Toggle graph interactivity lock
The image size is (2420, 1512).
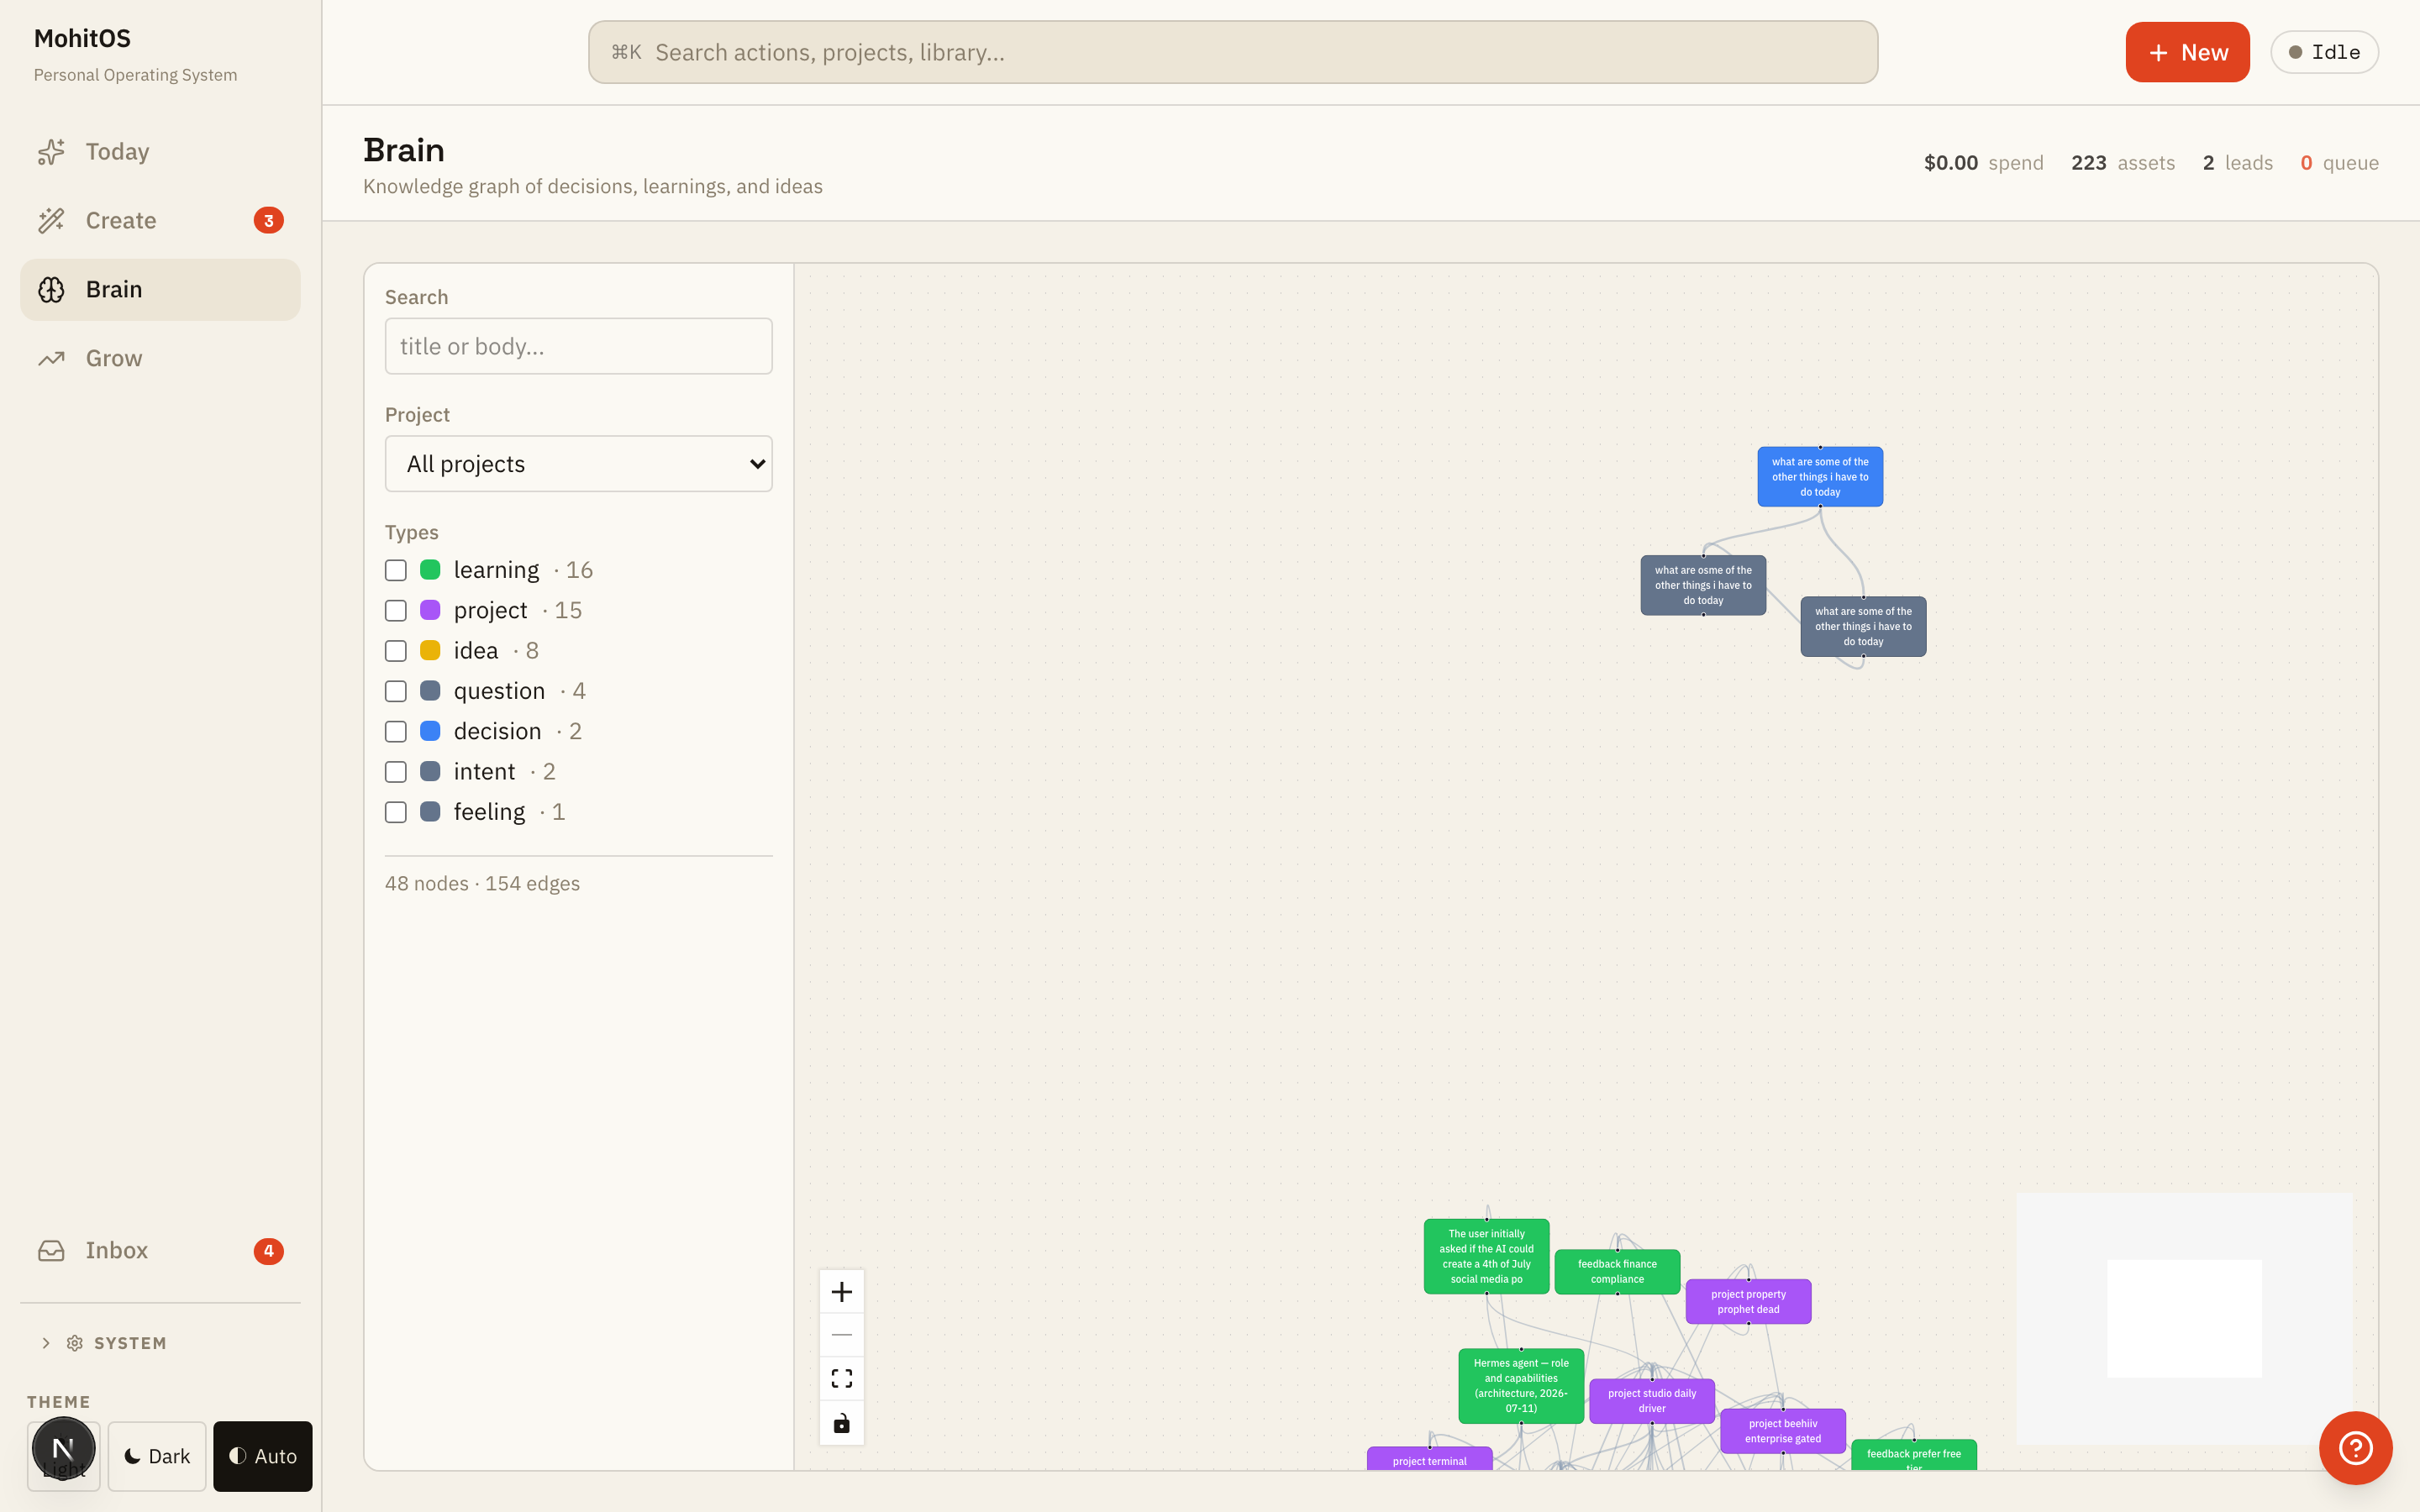(842, 1423)
